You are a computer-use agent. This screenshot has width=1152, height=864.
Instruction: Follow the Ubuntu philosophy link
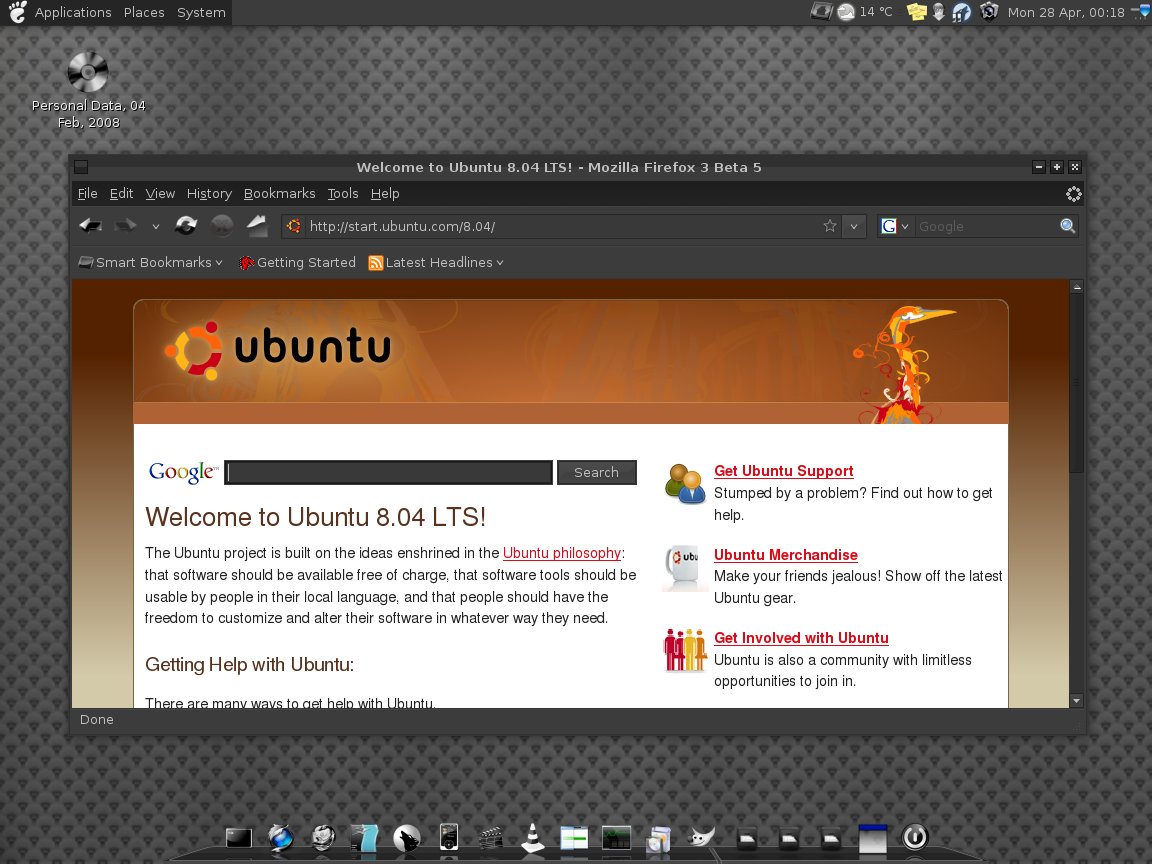tap(562, 552)
